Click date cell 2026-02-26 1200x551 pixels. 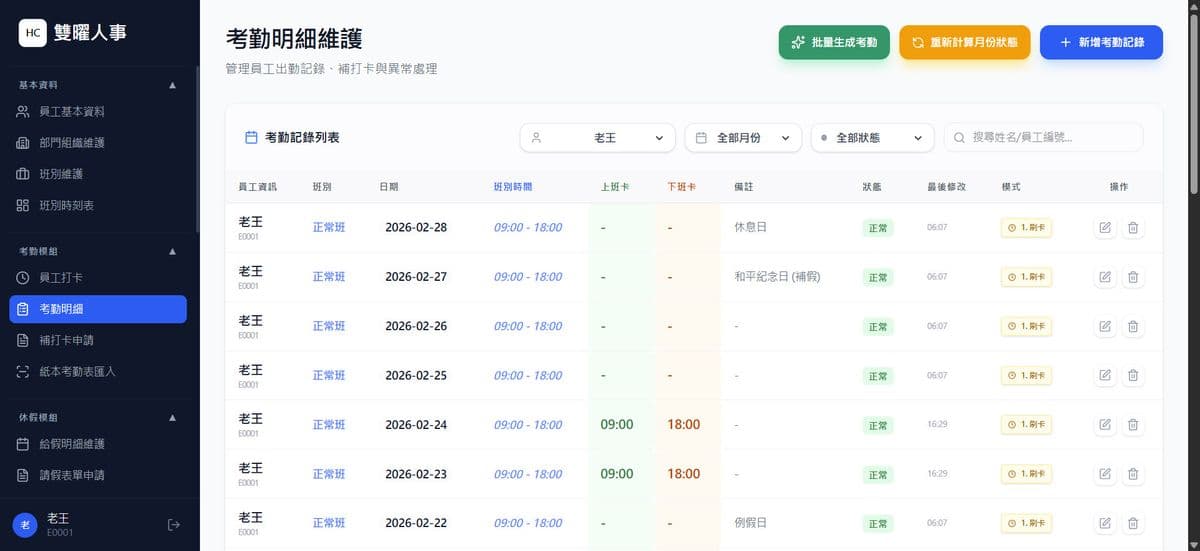416,326
